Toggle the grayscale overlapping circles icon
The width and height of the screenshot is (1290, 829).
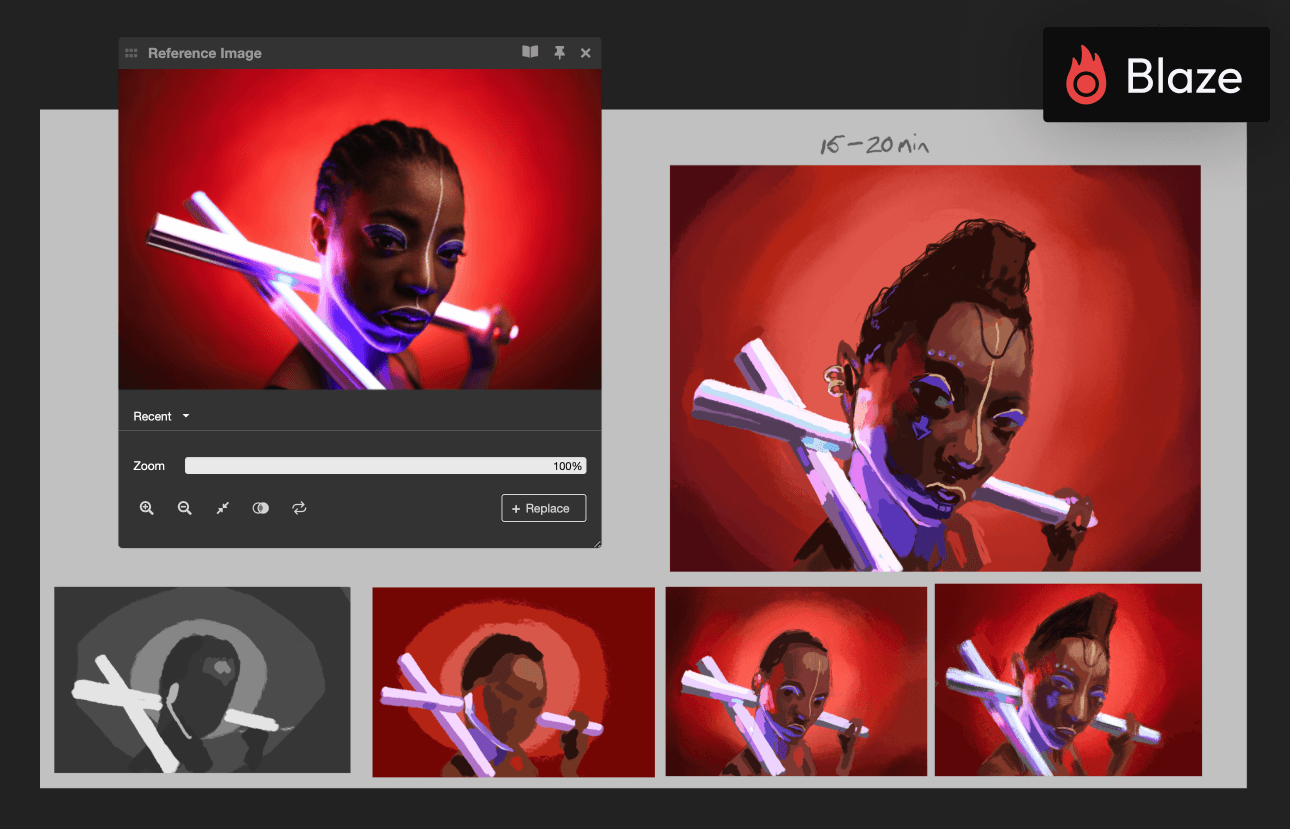[x=261, y=508]
